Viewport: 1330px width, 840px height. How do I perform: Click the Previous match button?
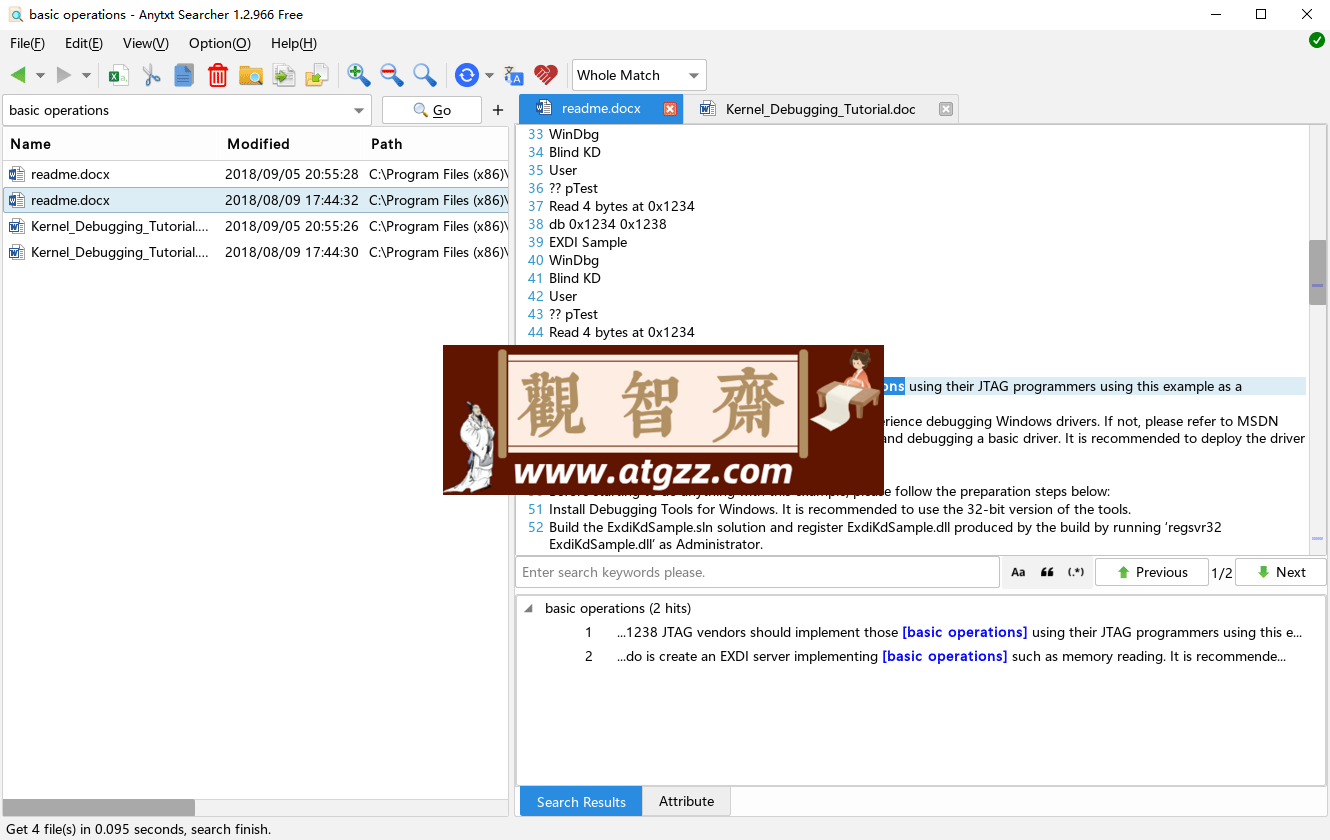pos(1152,572)
